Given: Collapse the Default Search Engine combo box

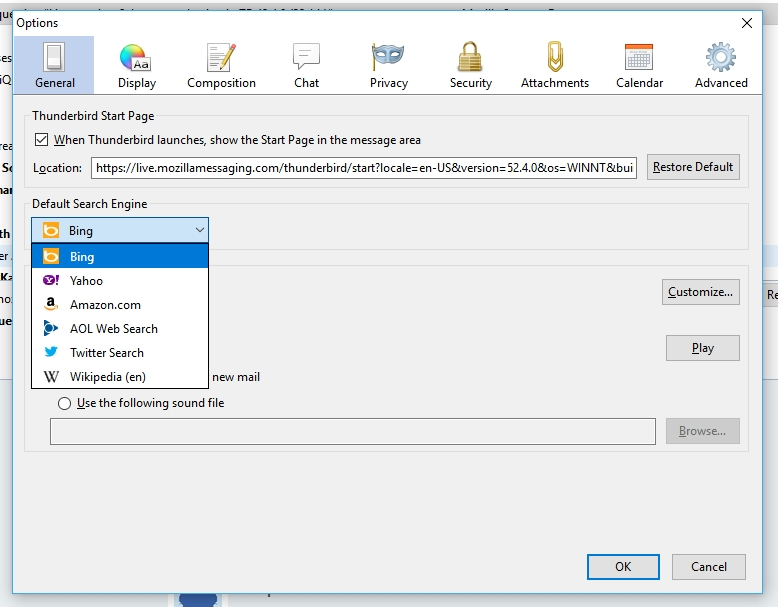Looking at the screenshot, I should click(120, 230).
